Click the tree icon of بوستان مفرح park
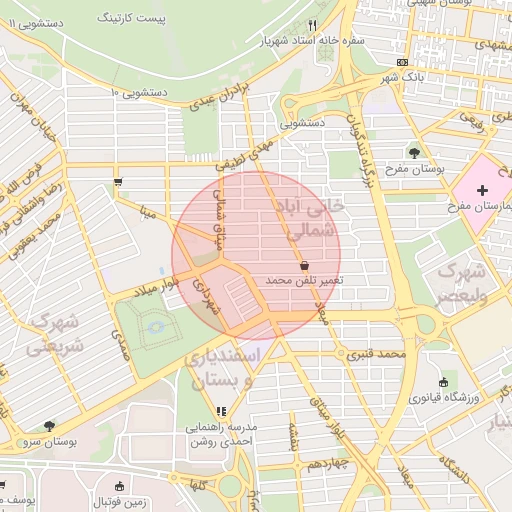Viewport: 512px width, 512px height. pos(414,153)
